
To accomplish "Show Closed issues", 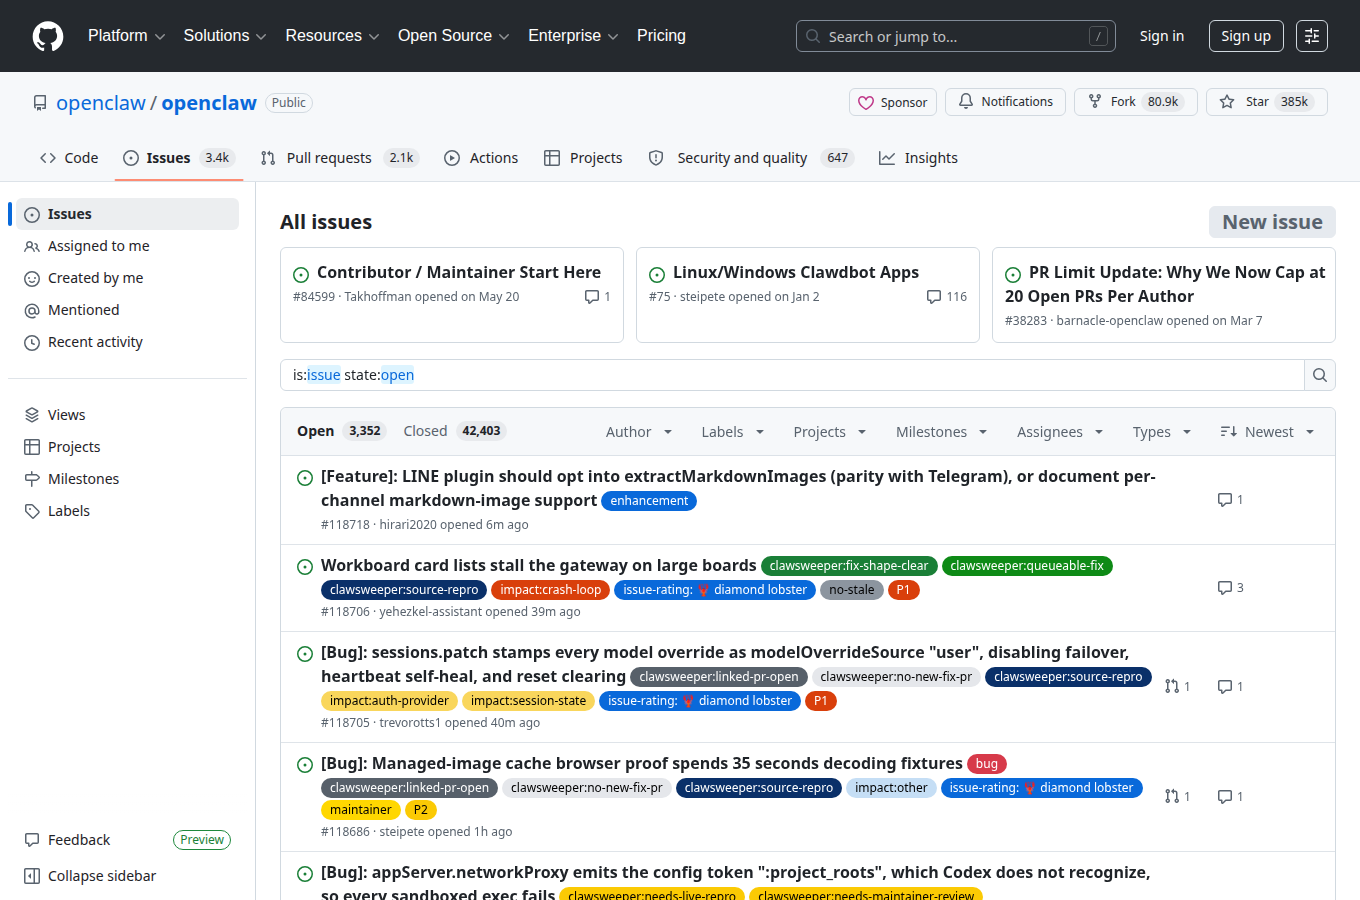I will (x=454, y=431).
